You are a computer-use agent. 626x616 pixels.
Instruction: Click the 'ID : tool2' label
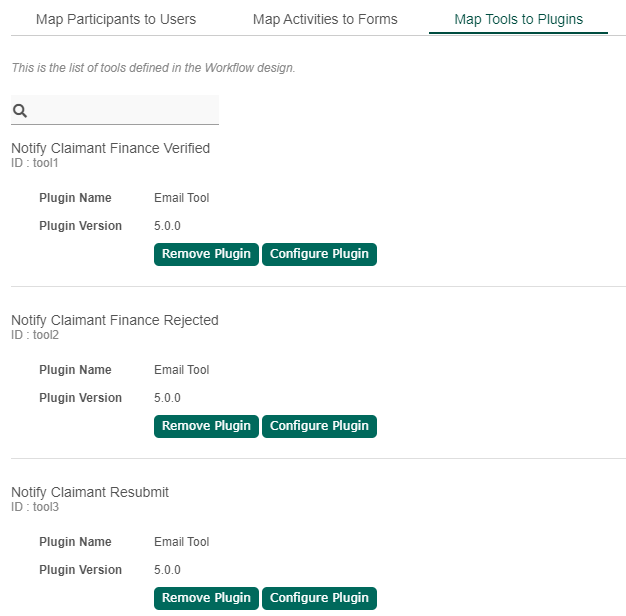click(x=35, y=335)
